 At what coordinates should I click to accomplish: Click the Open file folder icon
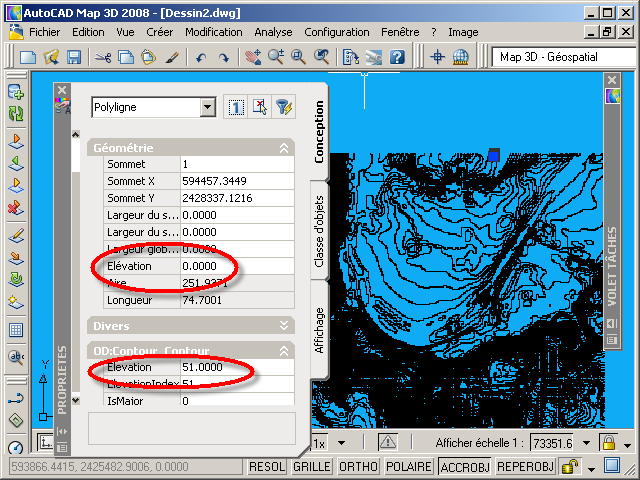tap(51, 57)
